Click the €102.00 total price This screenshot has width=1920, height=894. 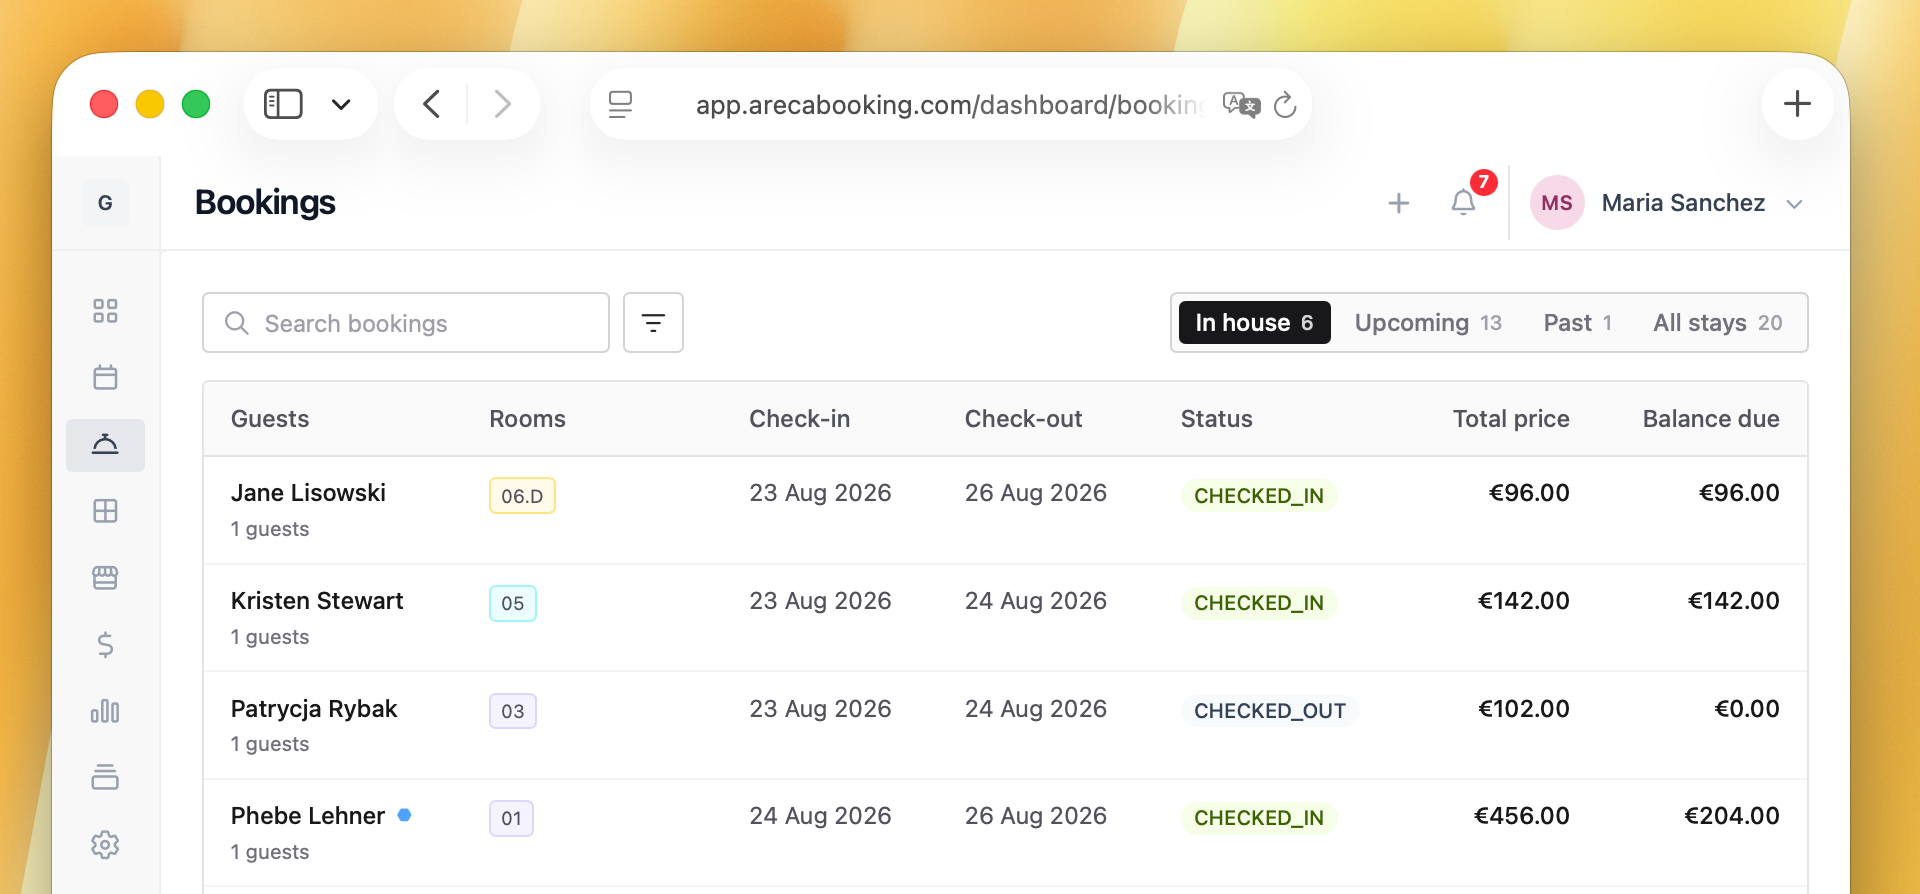coord(1524,709)
